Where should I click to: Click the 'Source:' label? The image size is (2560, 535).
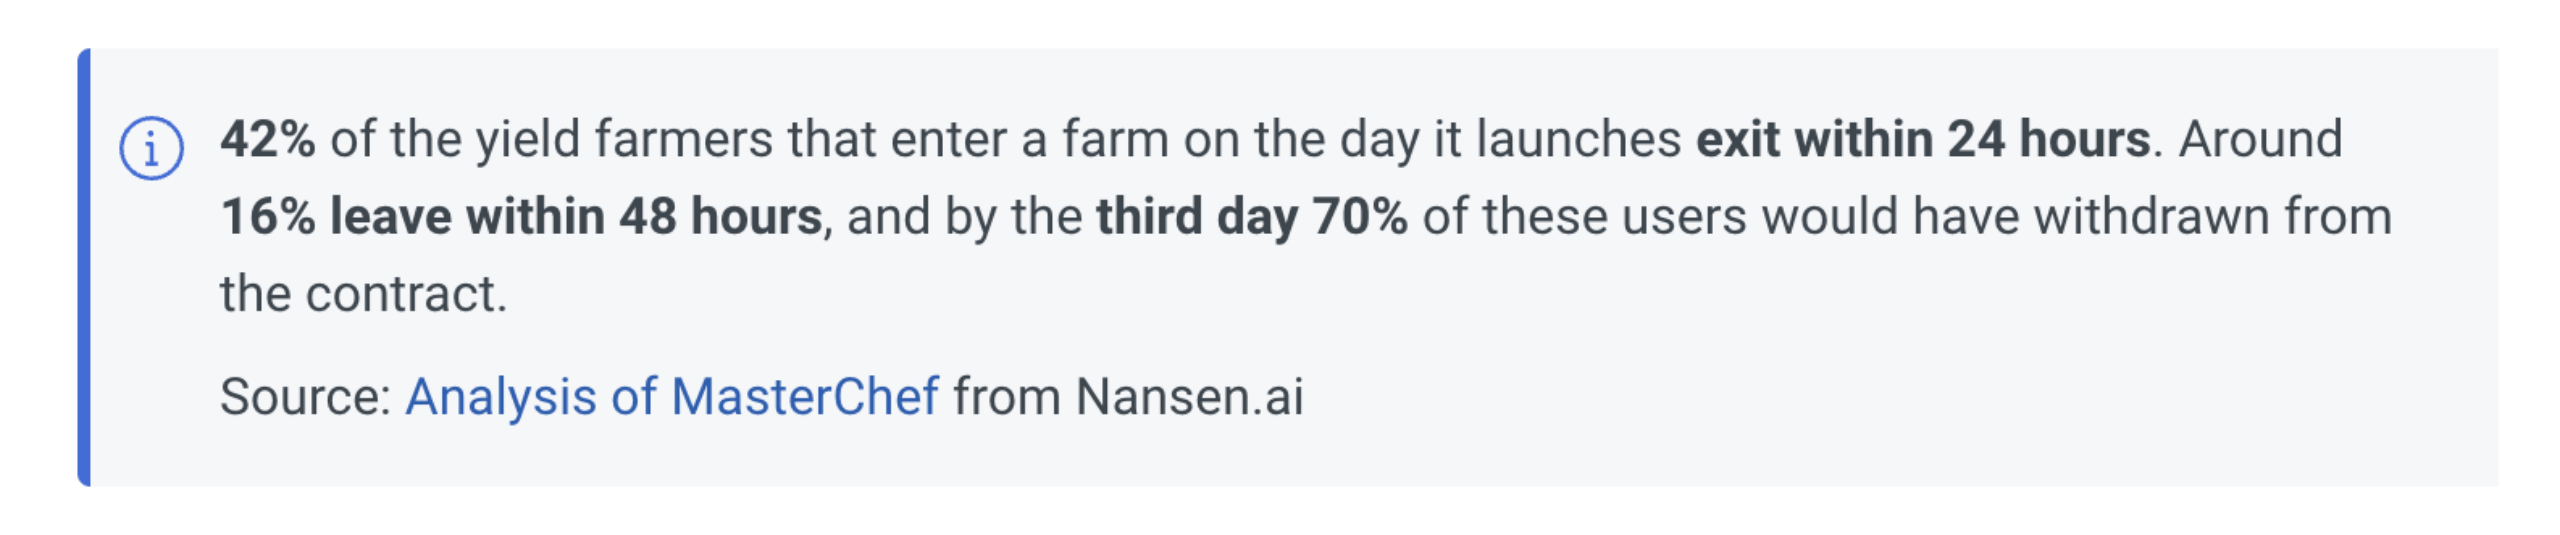[x=305, y=397]
